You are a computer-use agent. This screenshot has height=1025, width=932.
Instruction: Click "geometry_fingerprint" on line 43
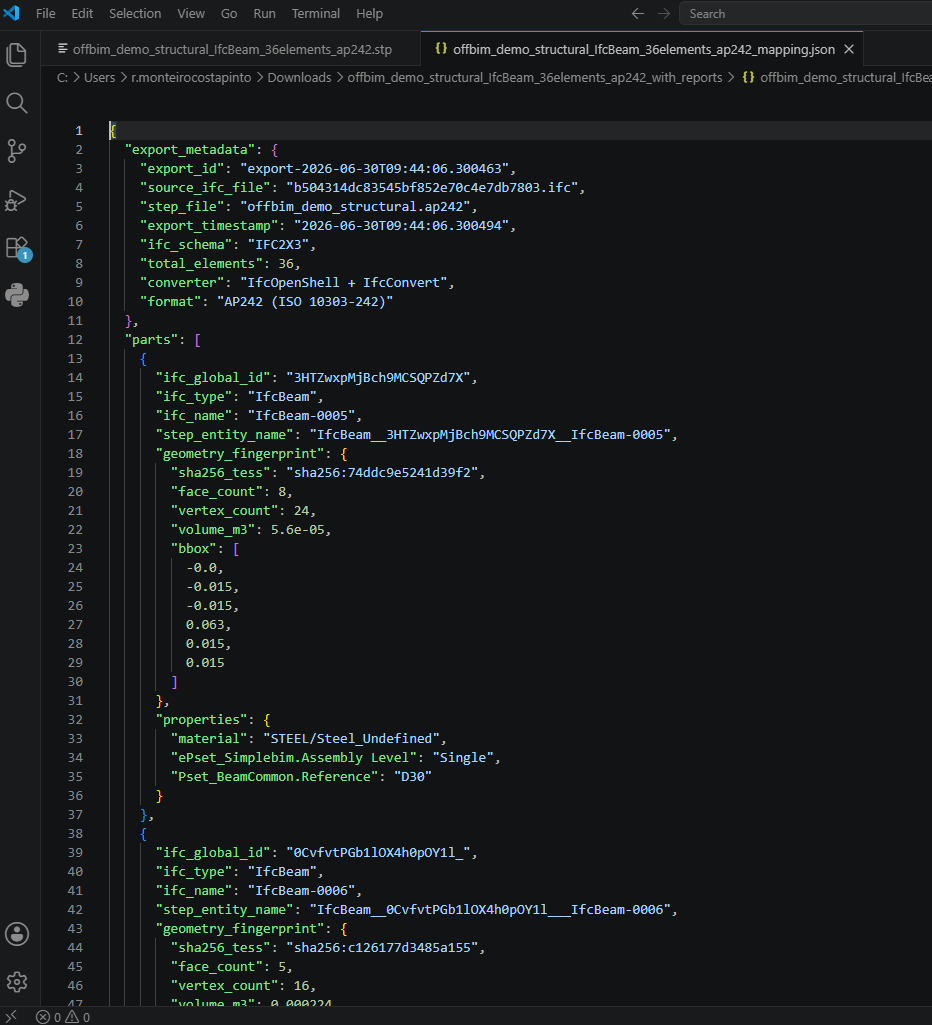240,929
